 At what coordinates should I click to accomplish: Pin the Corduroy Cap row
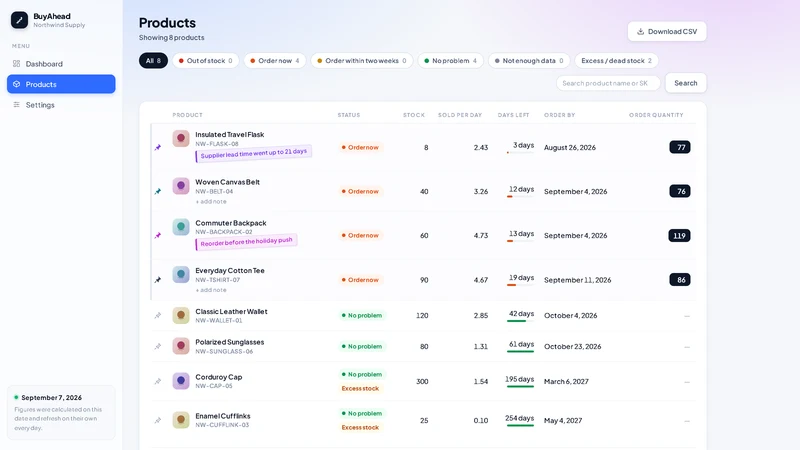pos(158,381)
